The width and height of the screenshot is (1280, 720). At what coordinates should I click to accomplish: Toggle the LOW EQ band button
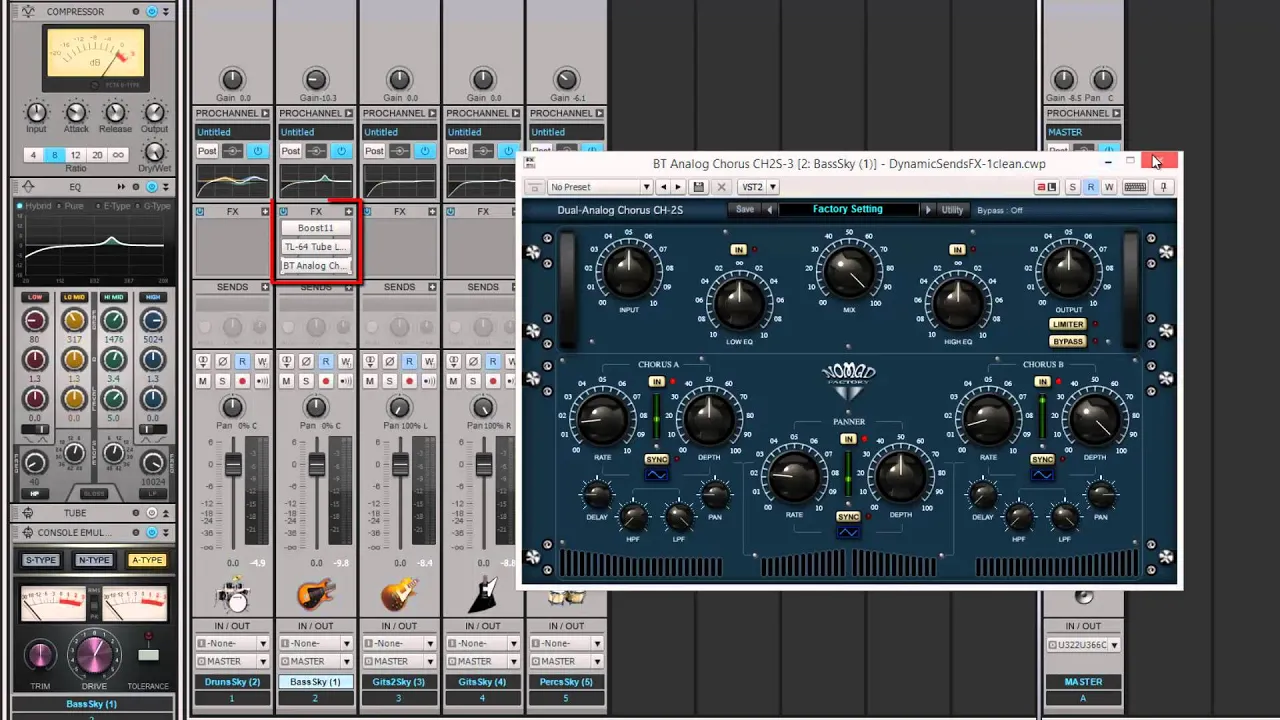click(x=35, y=297)
